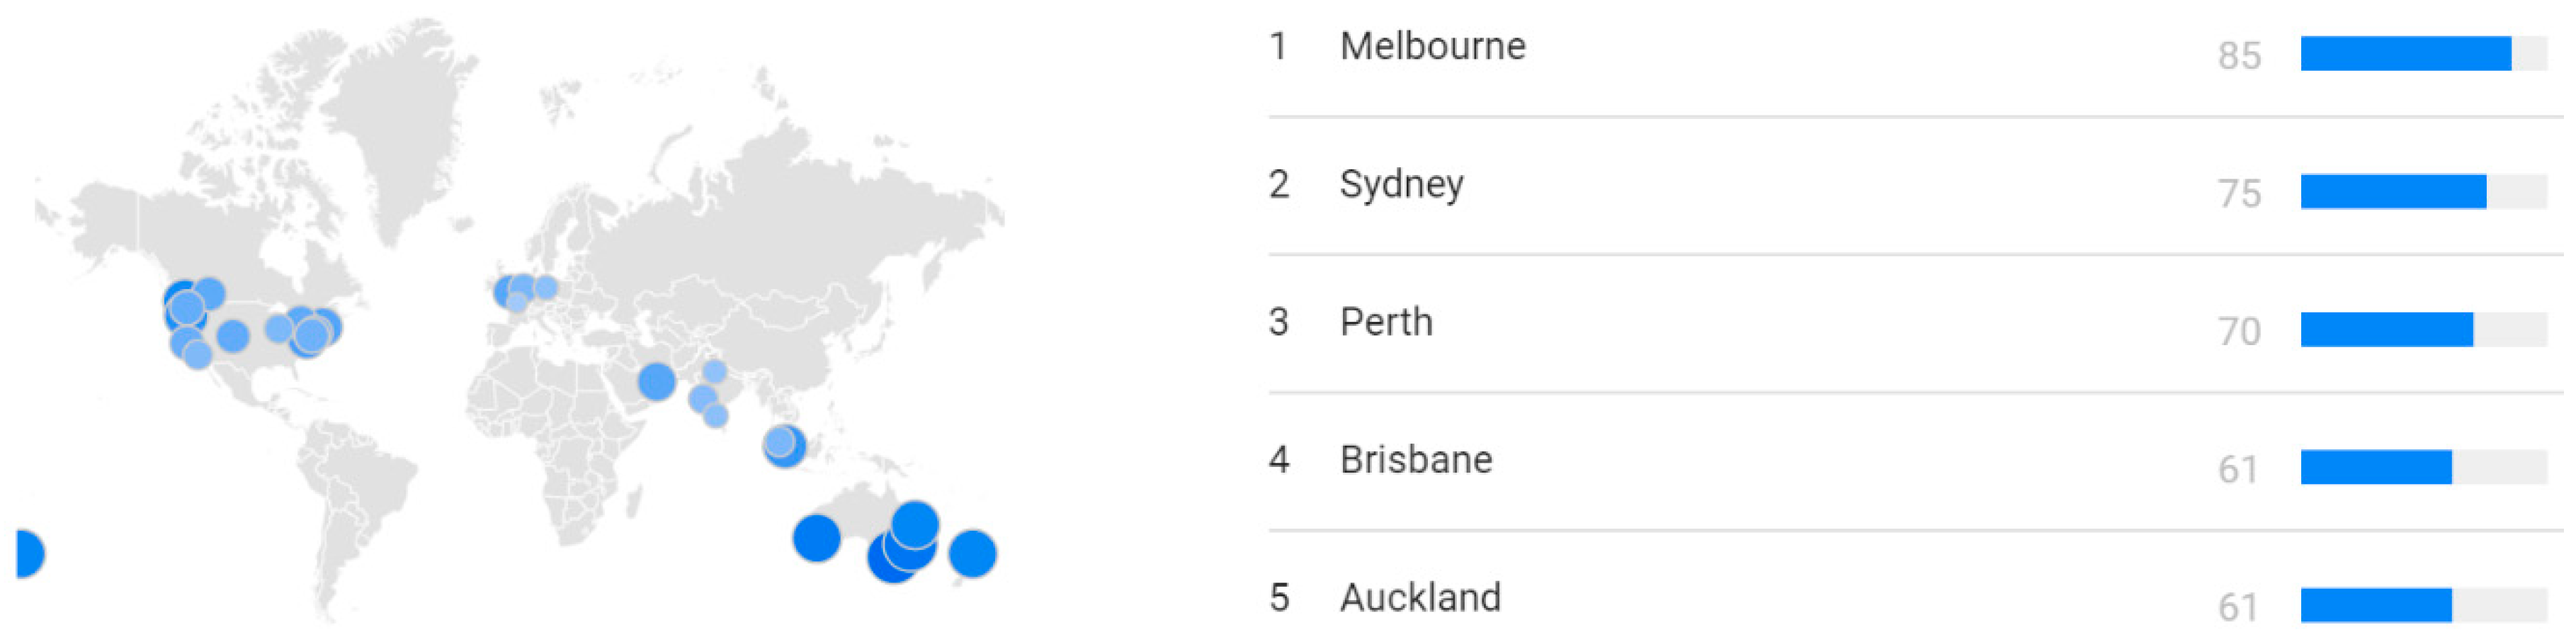
Task: Click the half-circle bubble at map's left edge
Action: pos(28,554)
